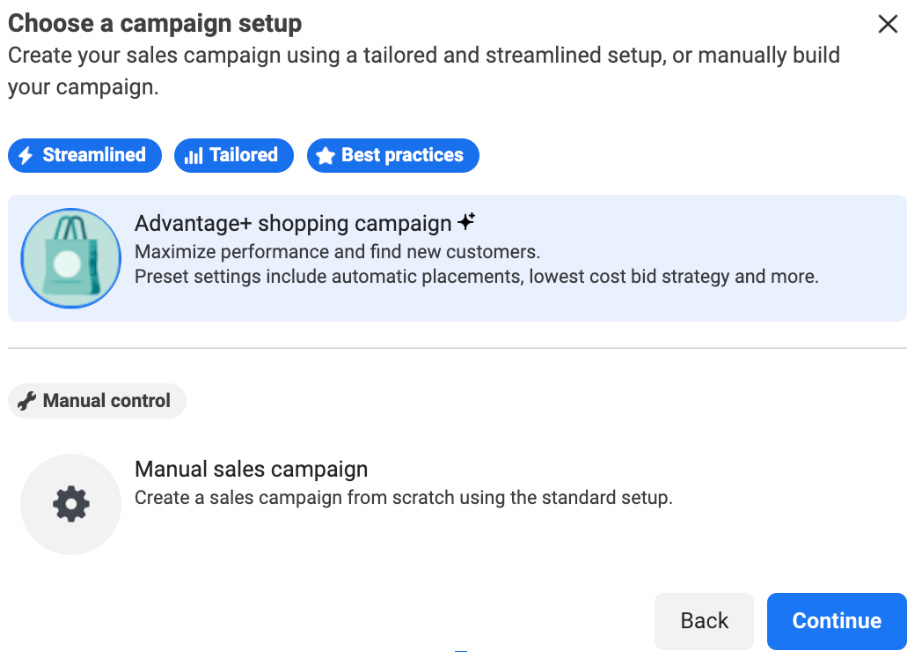Image resolution: width=916 pixels, height=652 pixels.
Task: Click the star icon on Best practices badge
Action: click(x=327, y=155)
